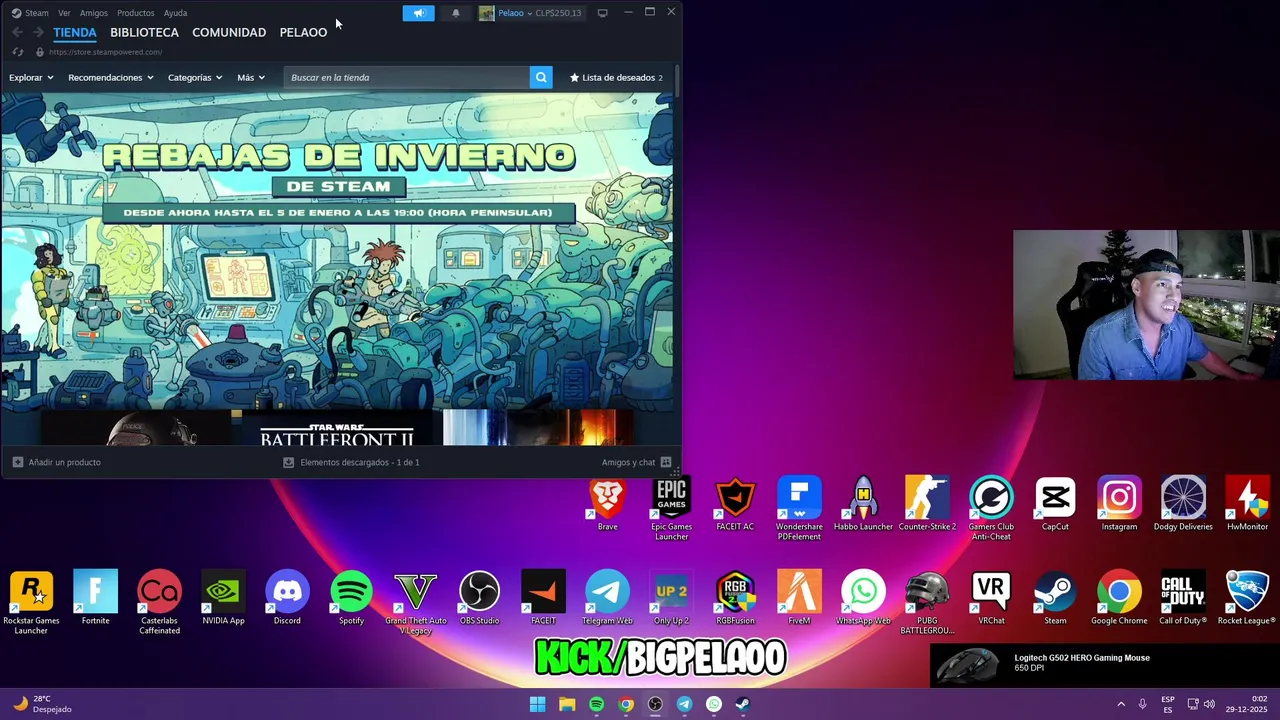Click the Buscar en la tienda search field
The image size is (1280, 720).
[x=407, y=77]
